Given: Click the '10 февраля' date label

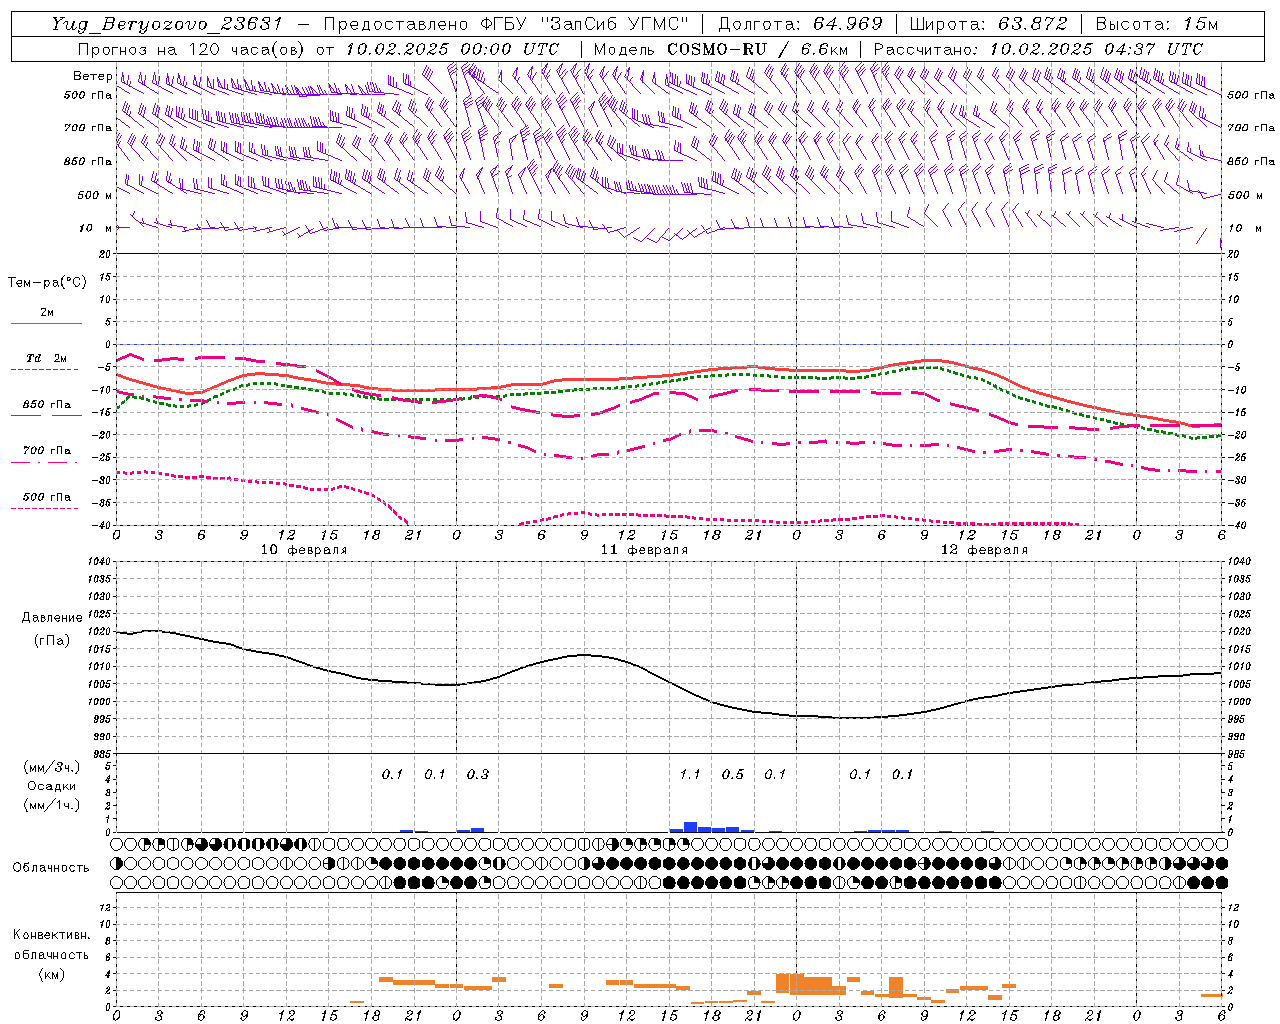Looking at the screenshot, I should [x=304, y=550].
